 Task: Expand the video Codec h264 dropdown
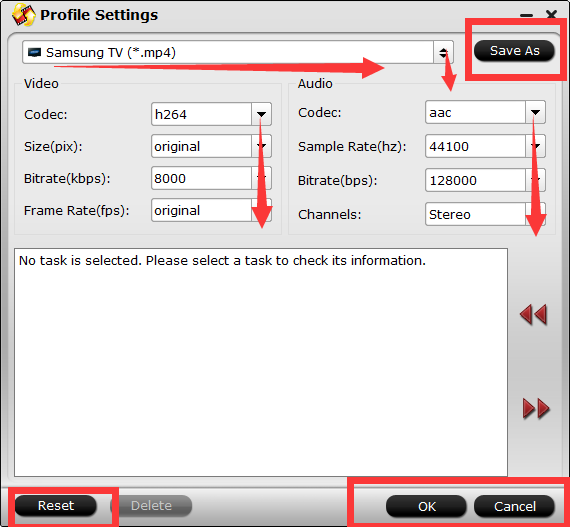(x=261, y=114)
